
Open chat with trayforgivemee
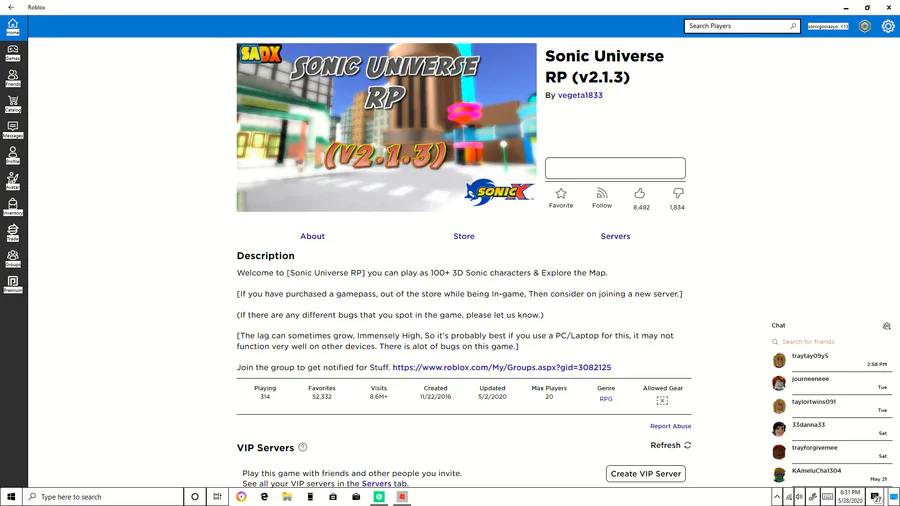click(831, 452)
